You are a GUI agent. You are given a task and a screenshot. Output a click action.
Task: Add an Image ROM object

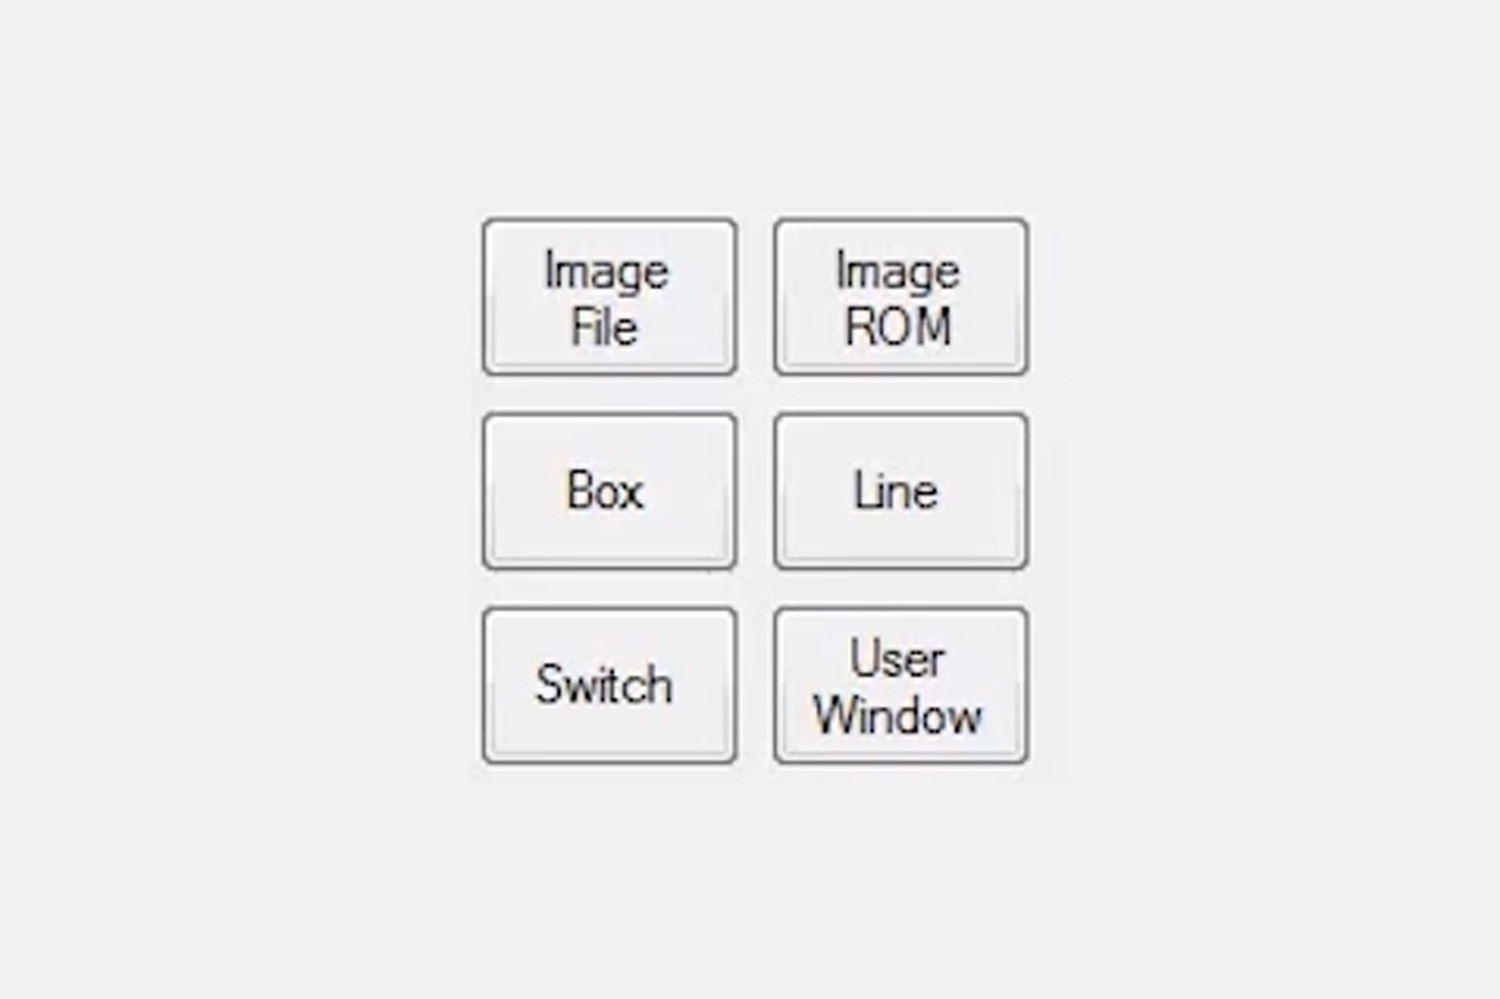[900, 297]
